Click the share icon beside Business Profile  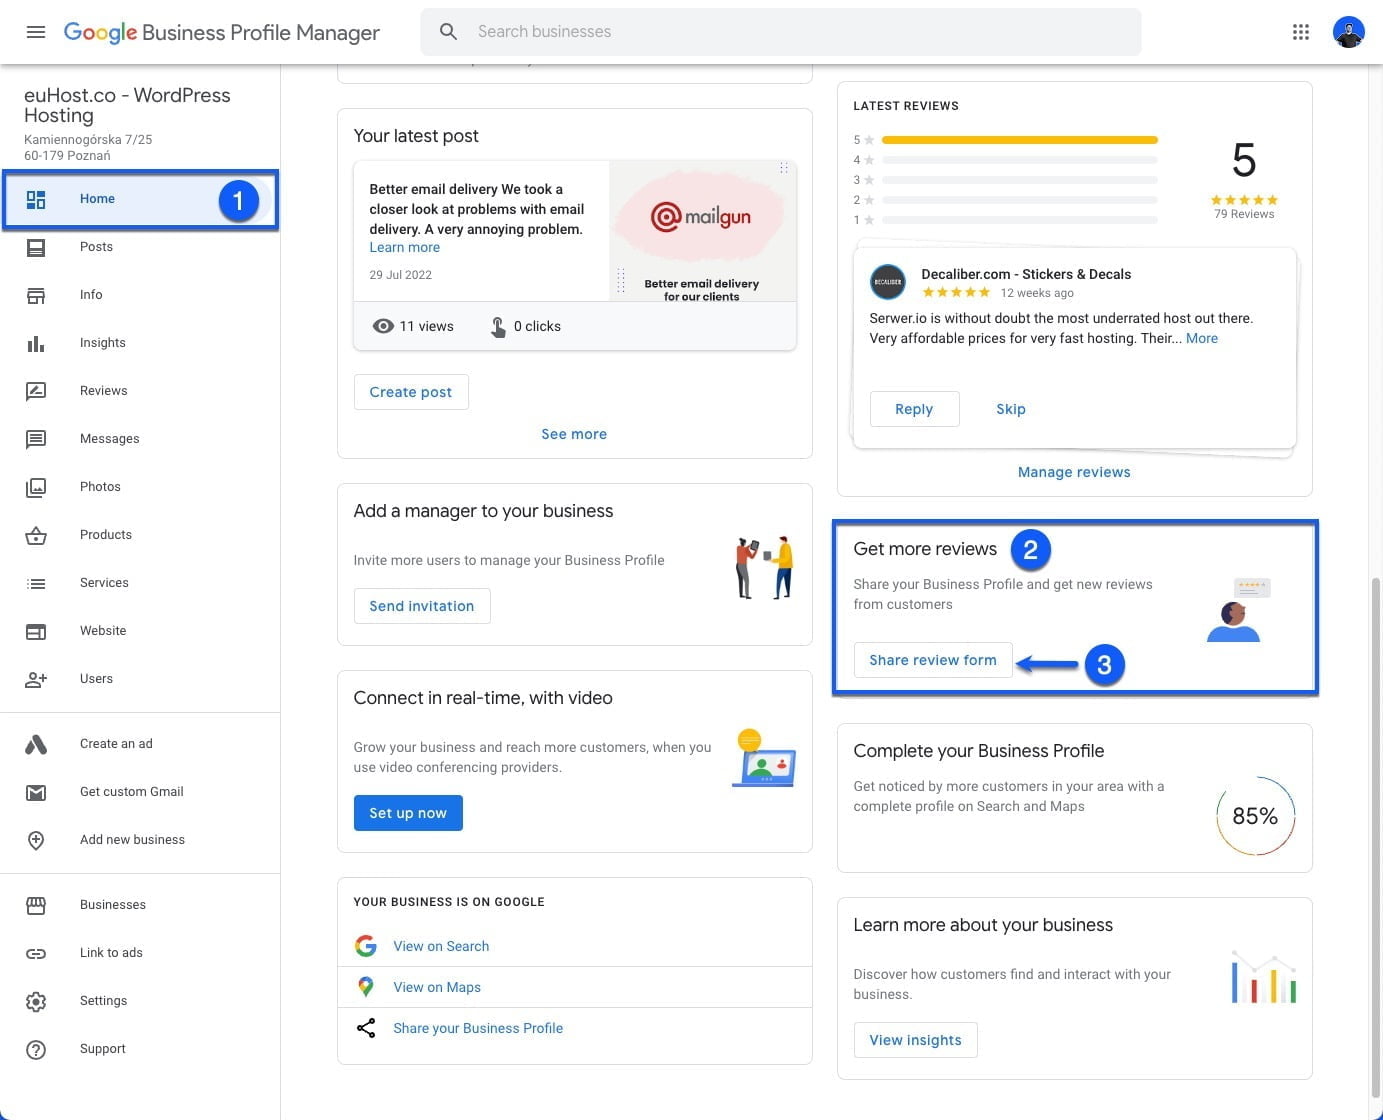coord(366,1028)
